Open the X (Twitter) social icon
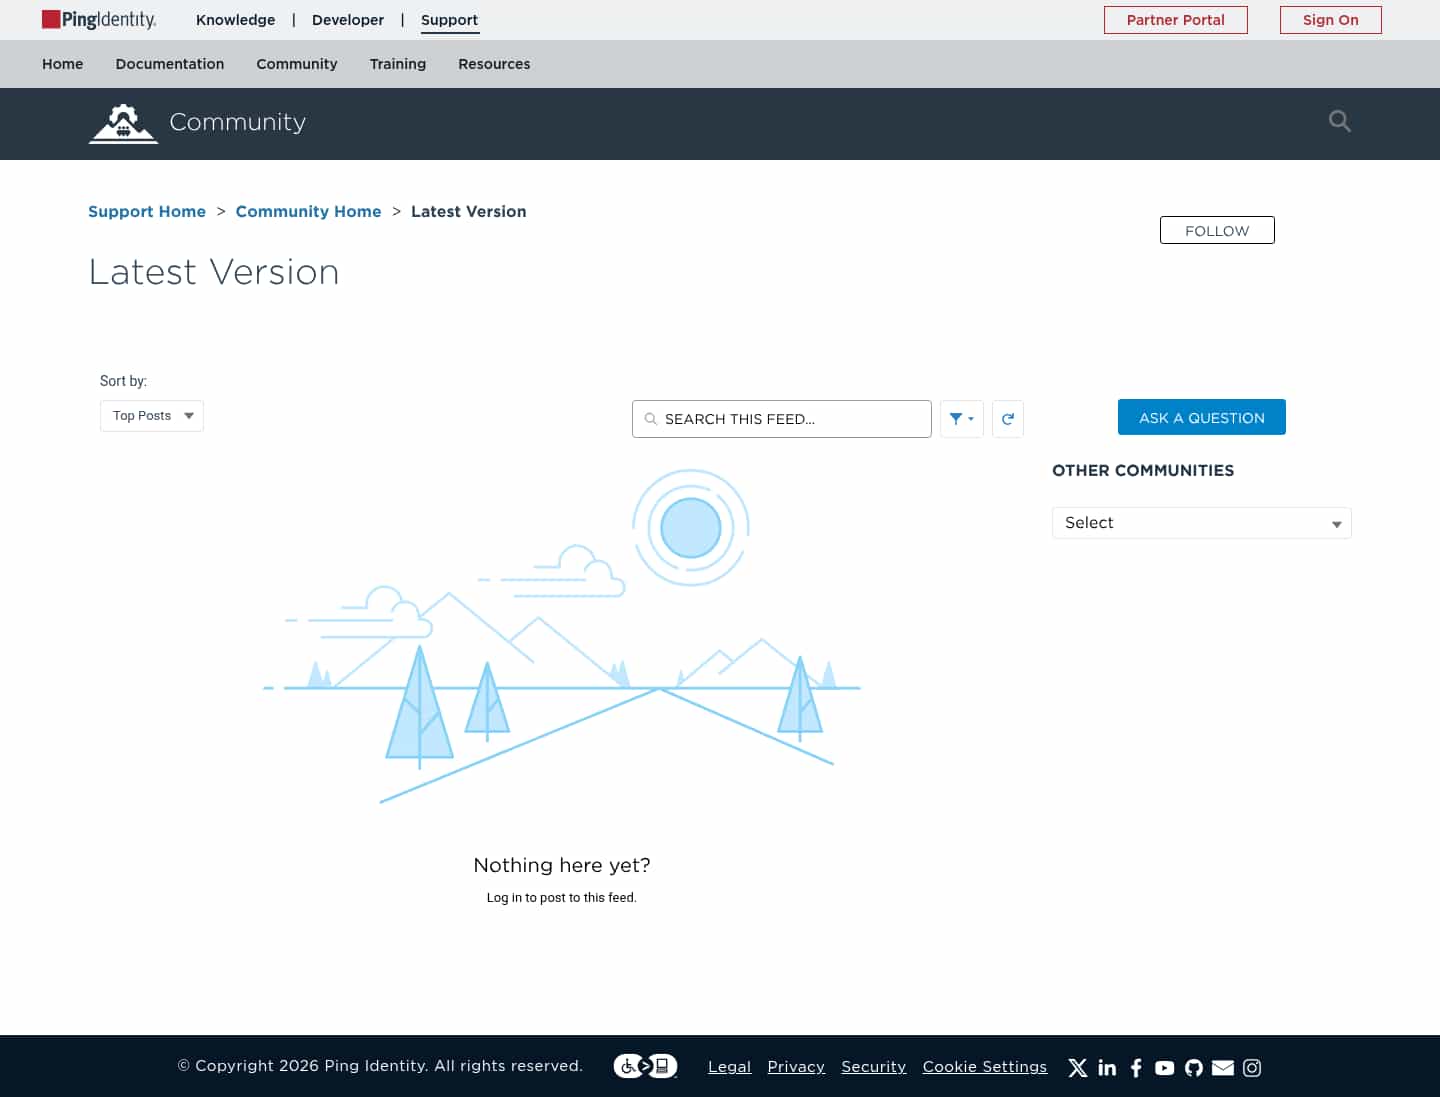The width and height of the screenshot is (1440, 1097). pyautogui.click(x=1078, y=1068)
